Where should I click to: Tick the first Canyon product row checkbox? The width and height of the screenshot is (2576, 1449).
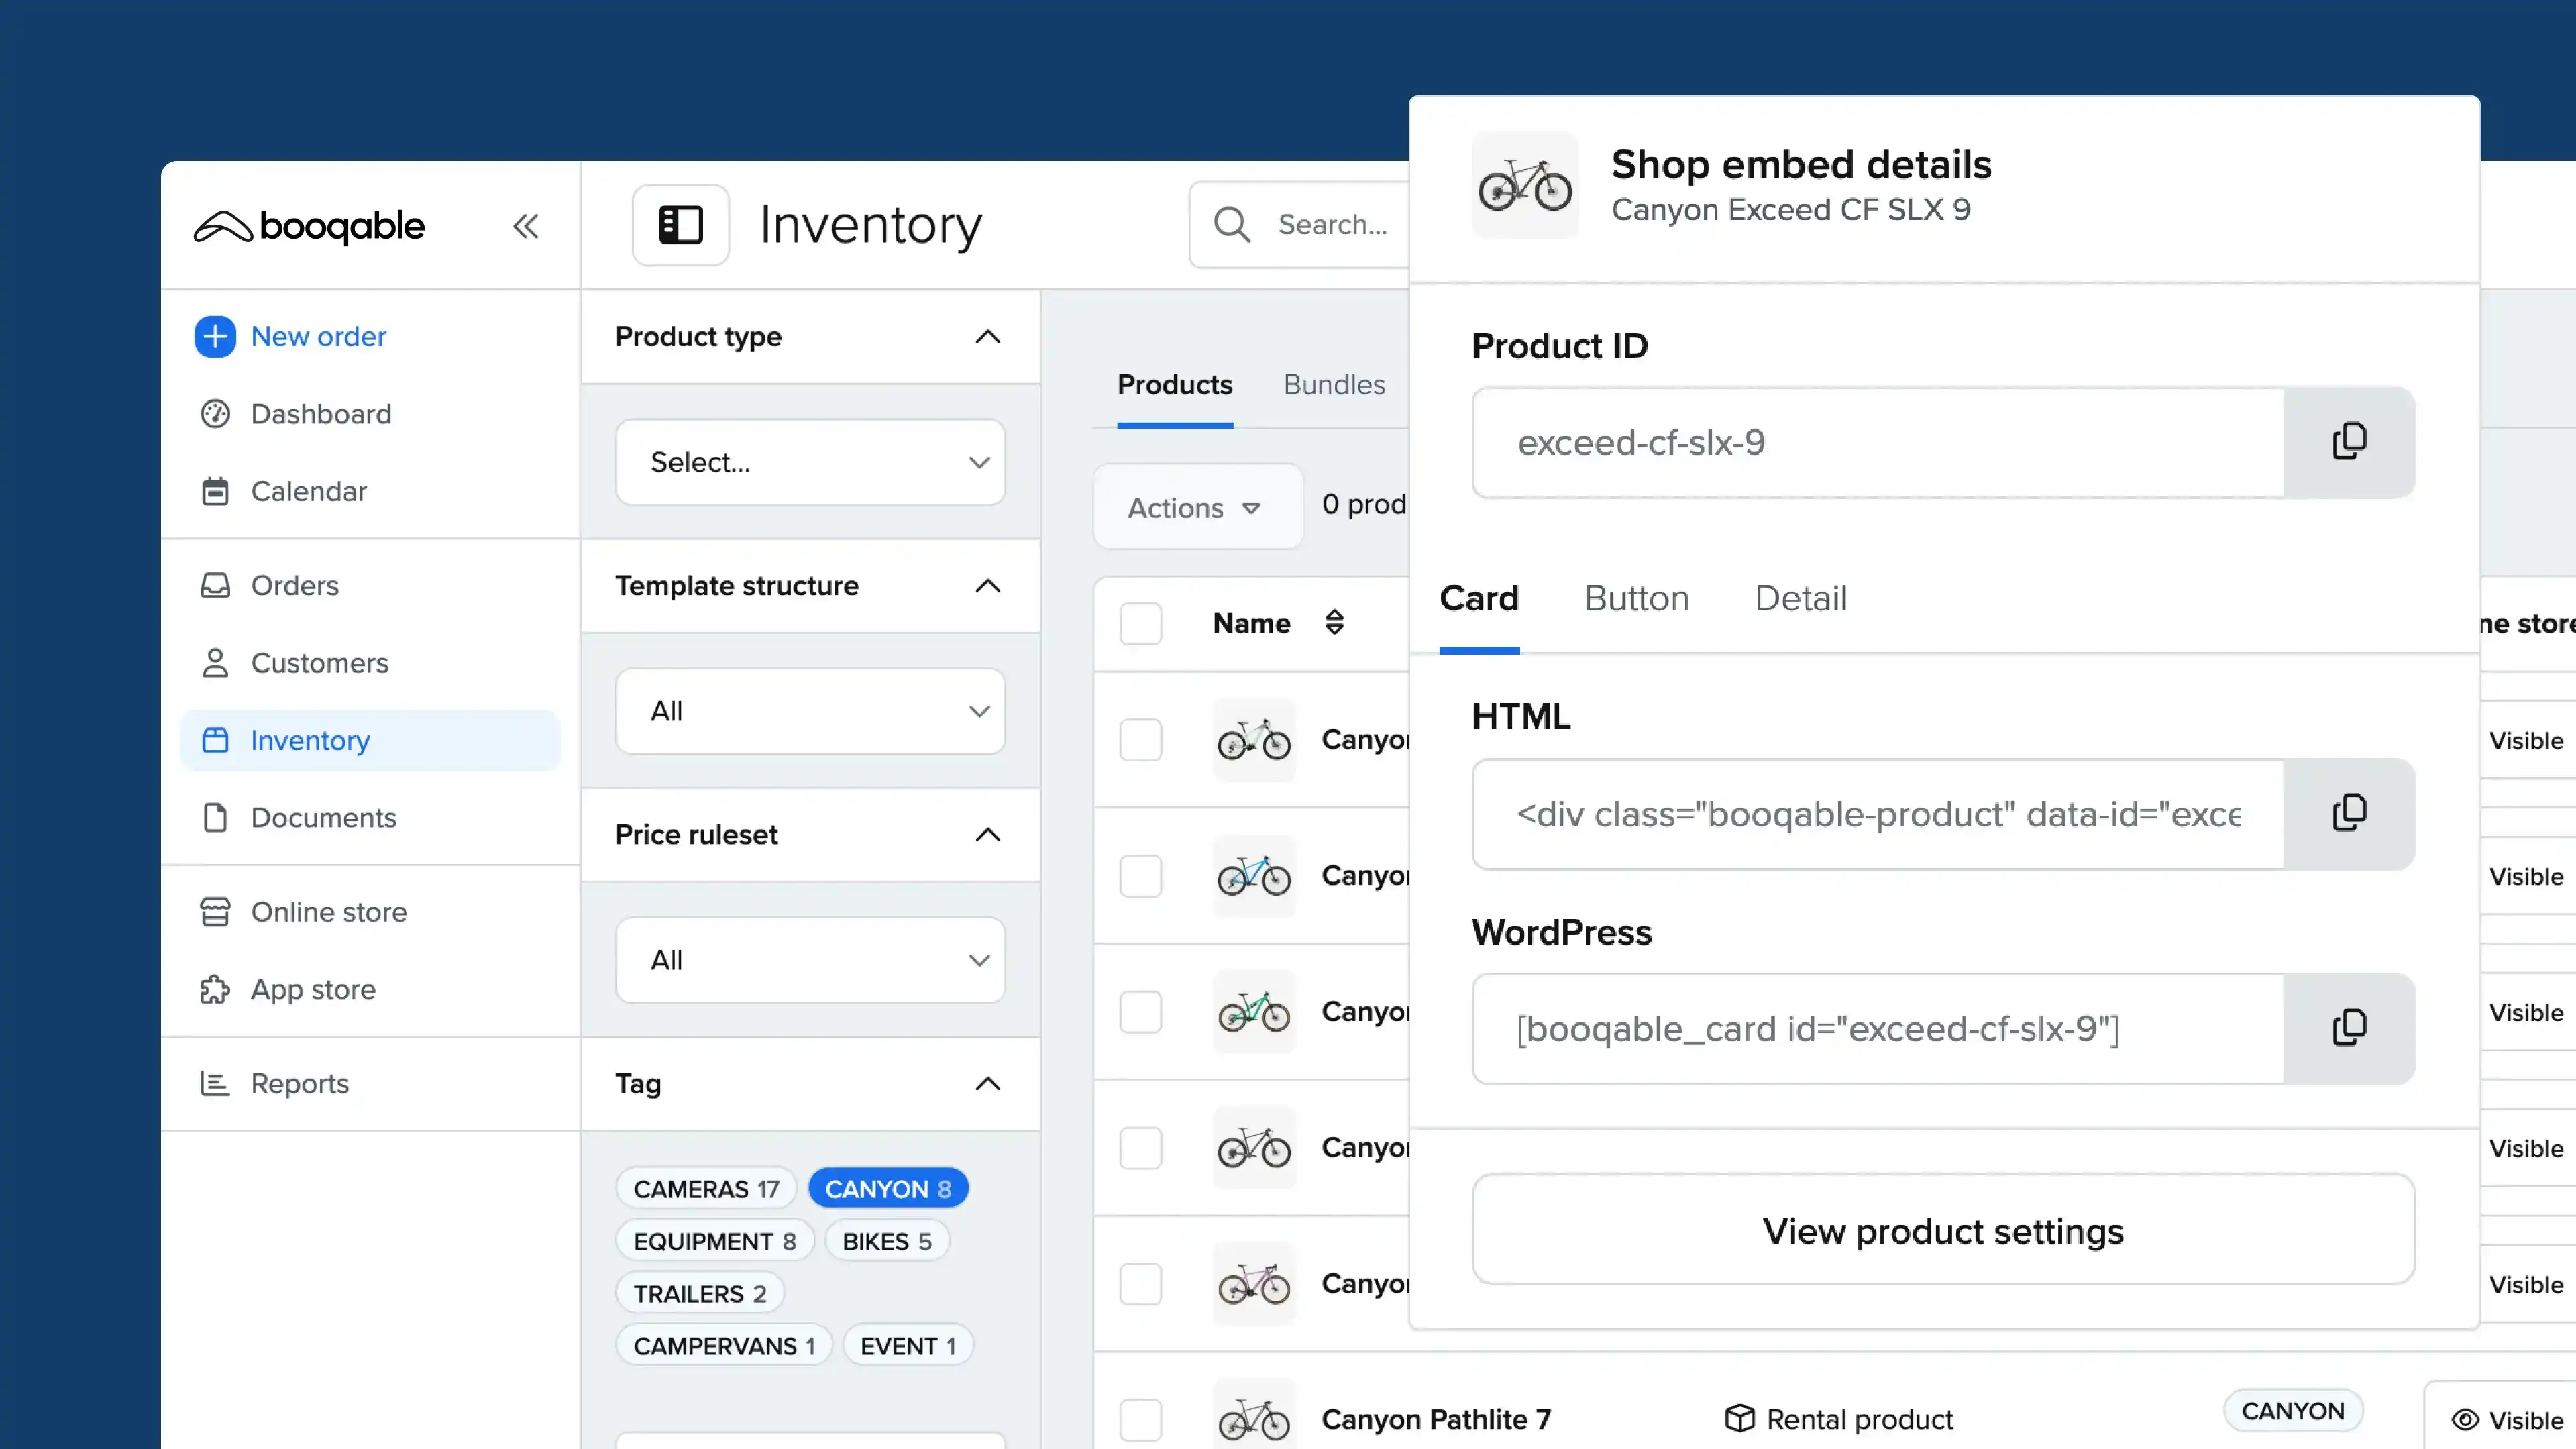coord(1140,740)
